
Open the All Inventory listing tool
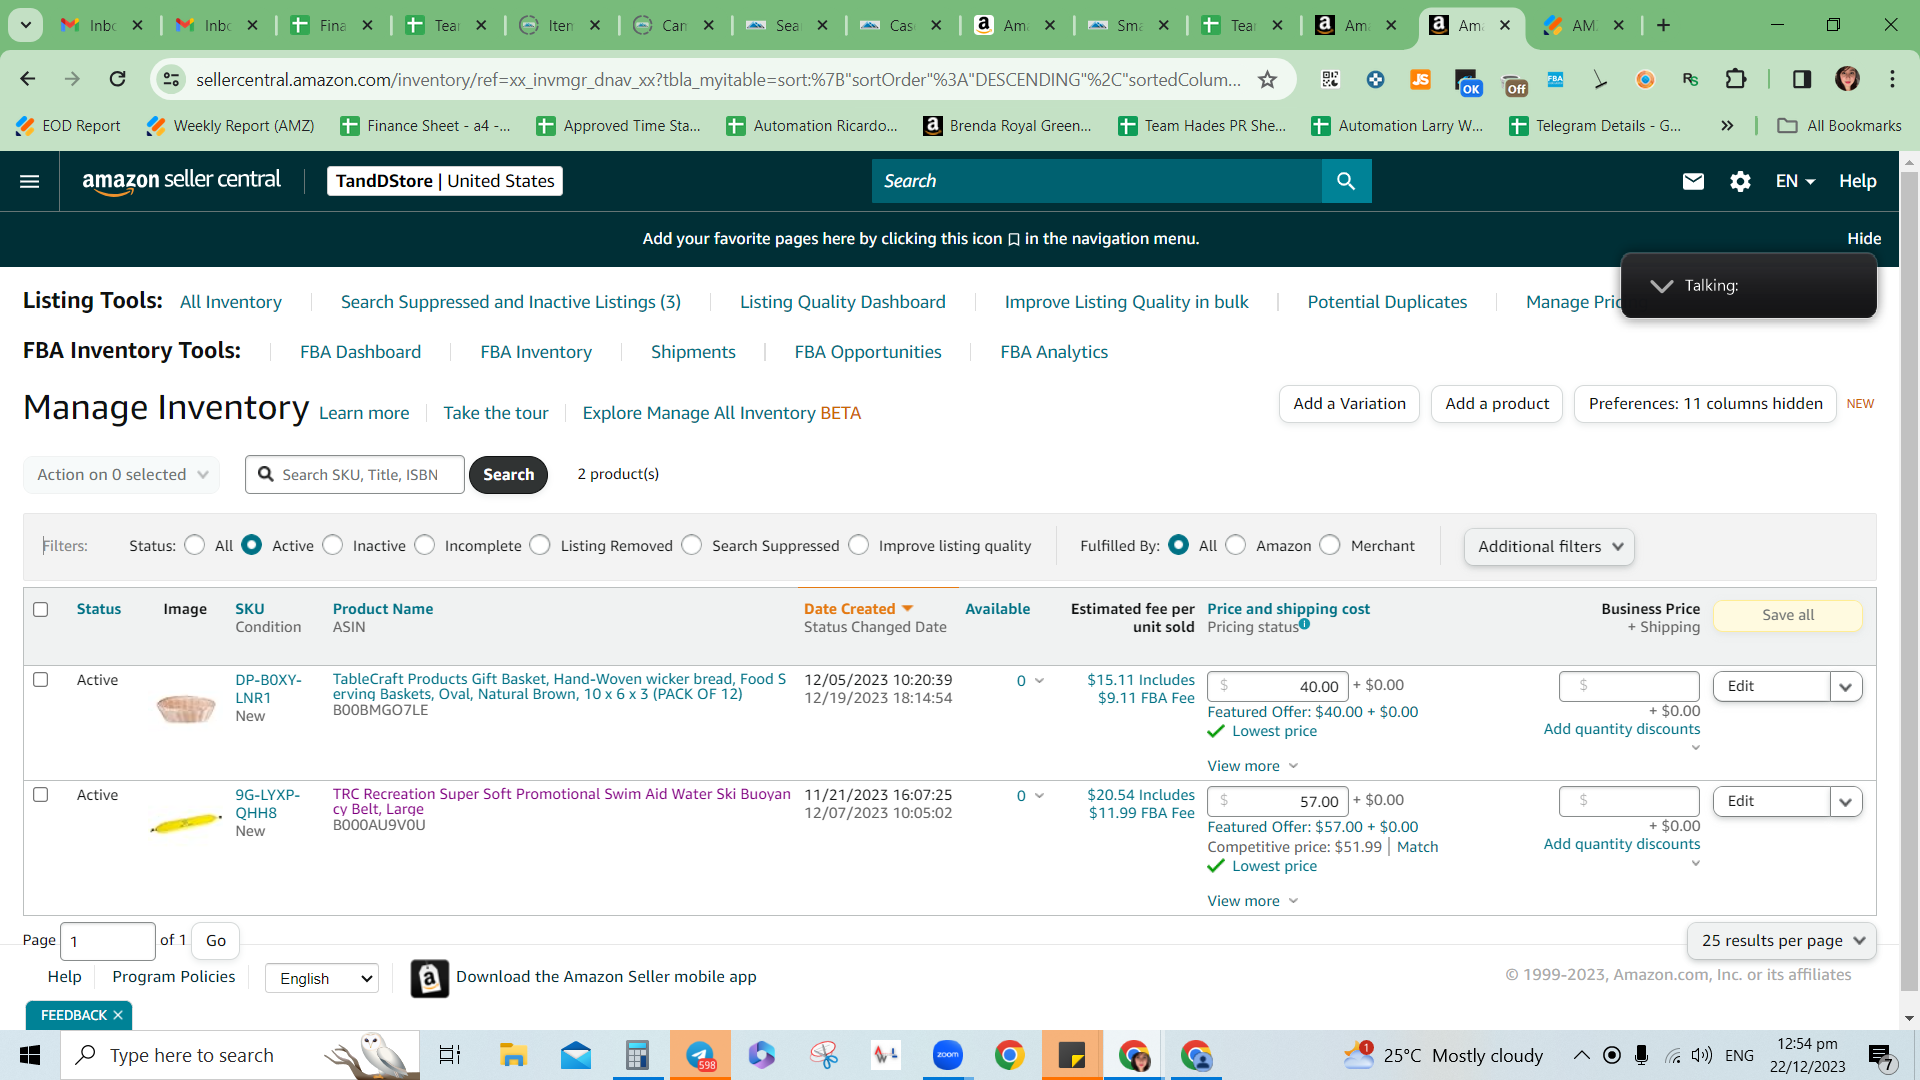[231, 302]
